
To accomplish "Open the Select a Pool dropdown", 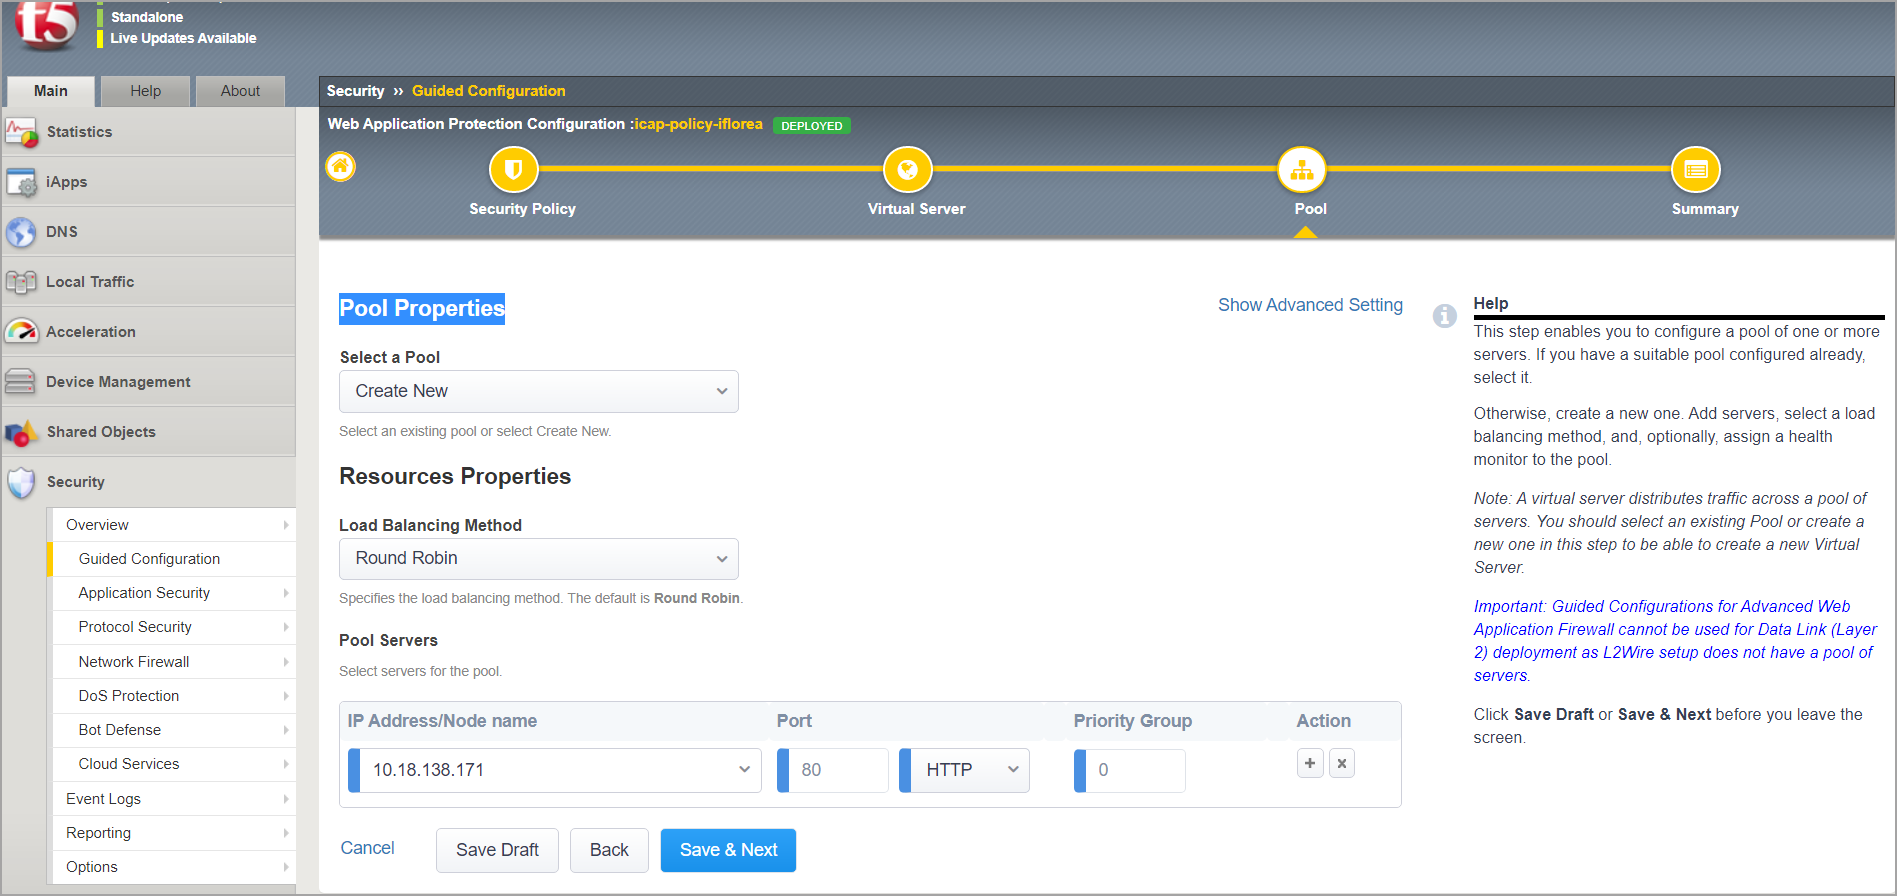I will tap(538, 391).
